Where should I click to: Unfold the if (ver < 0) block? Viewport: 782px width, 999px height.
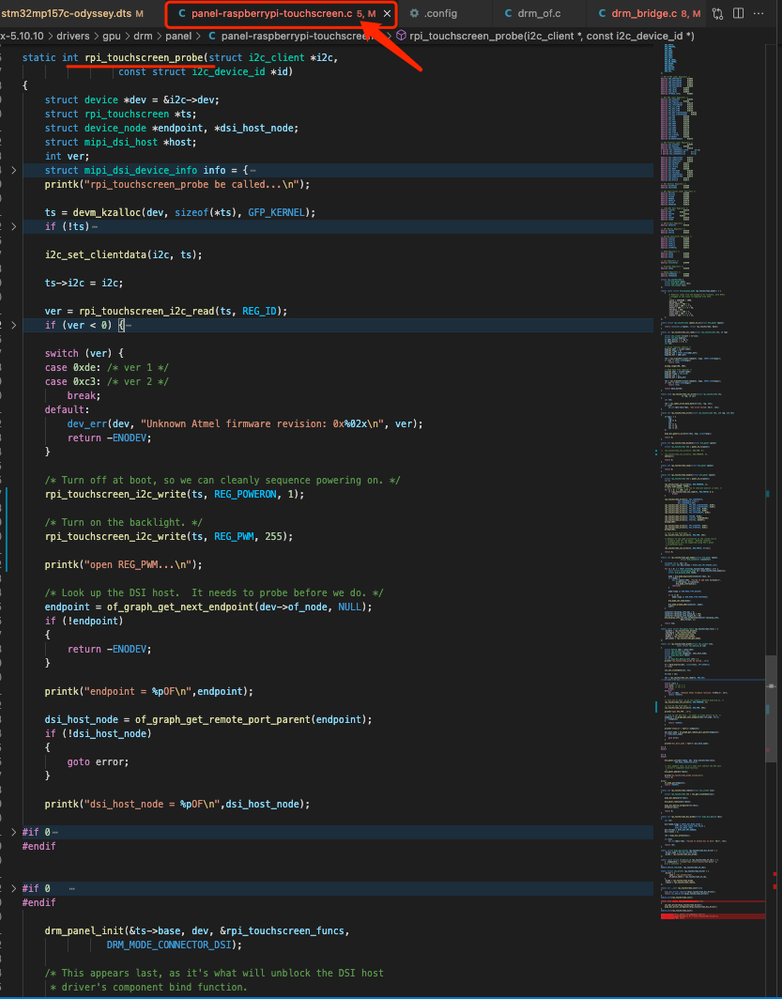13,325
